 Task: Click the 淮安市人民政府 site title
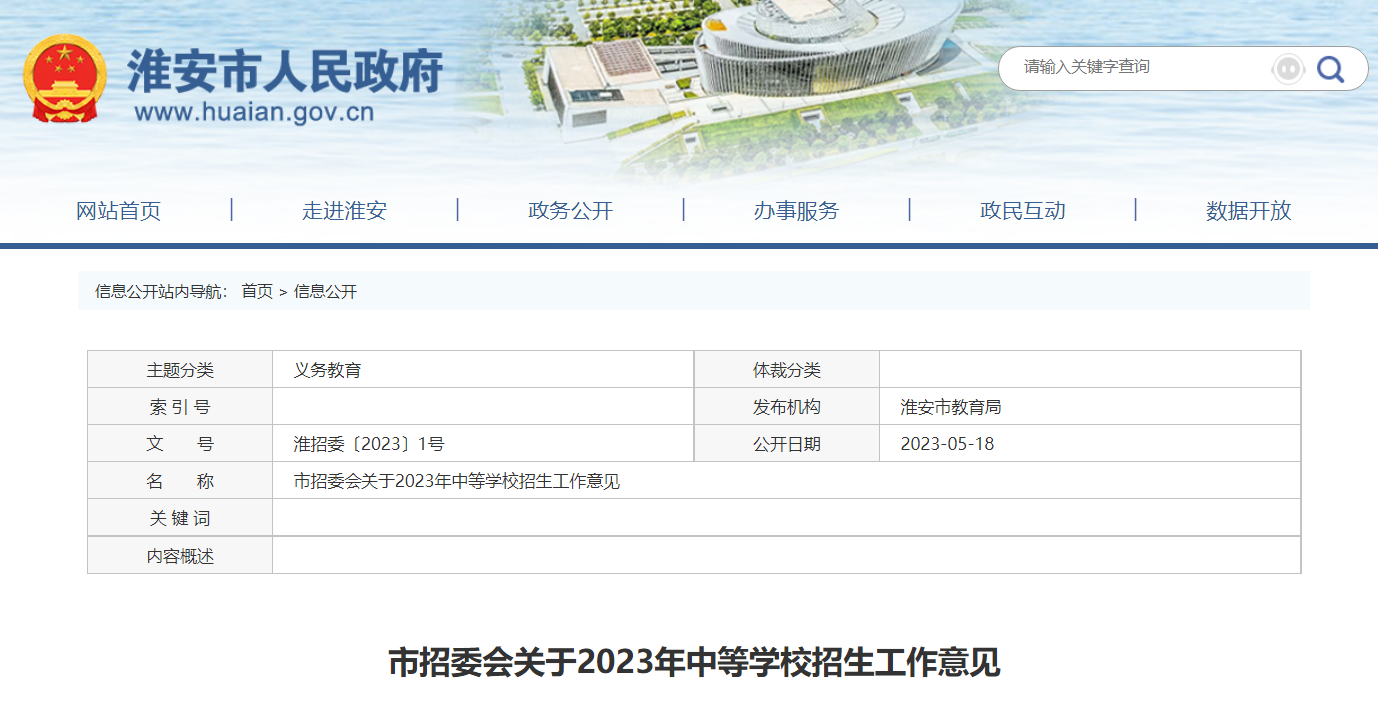coord(285,71)
